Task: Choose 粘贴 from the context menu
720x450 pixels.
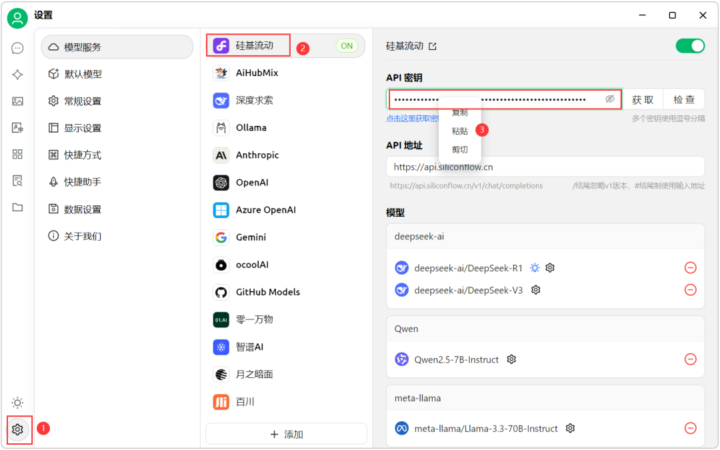Action: (460, 131)
